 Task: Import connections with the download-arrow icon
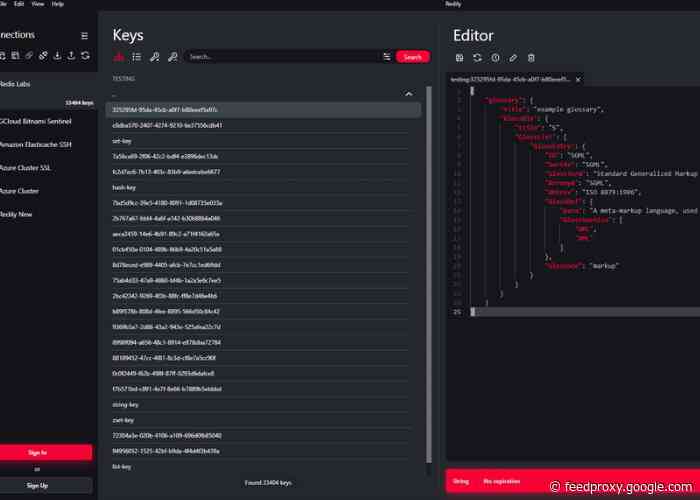[57, 55]
